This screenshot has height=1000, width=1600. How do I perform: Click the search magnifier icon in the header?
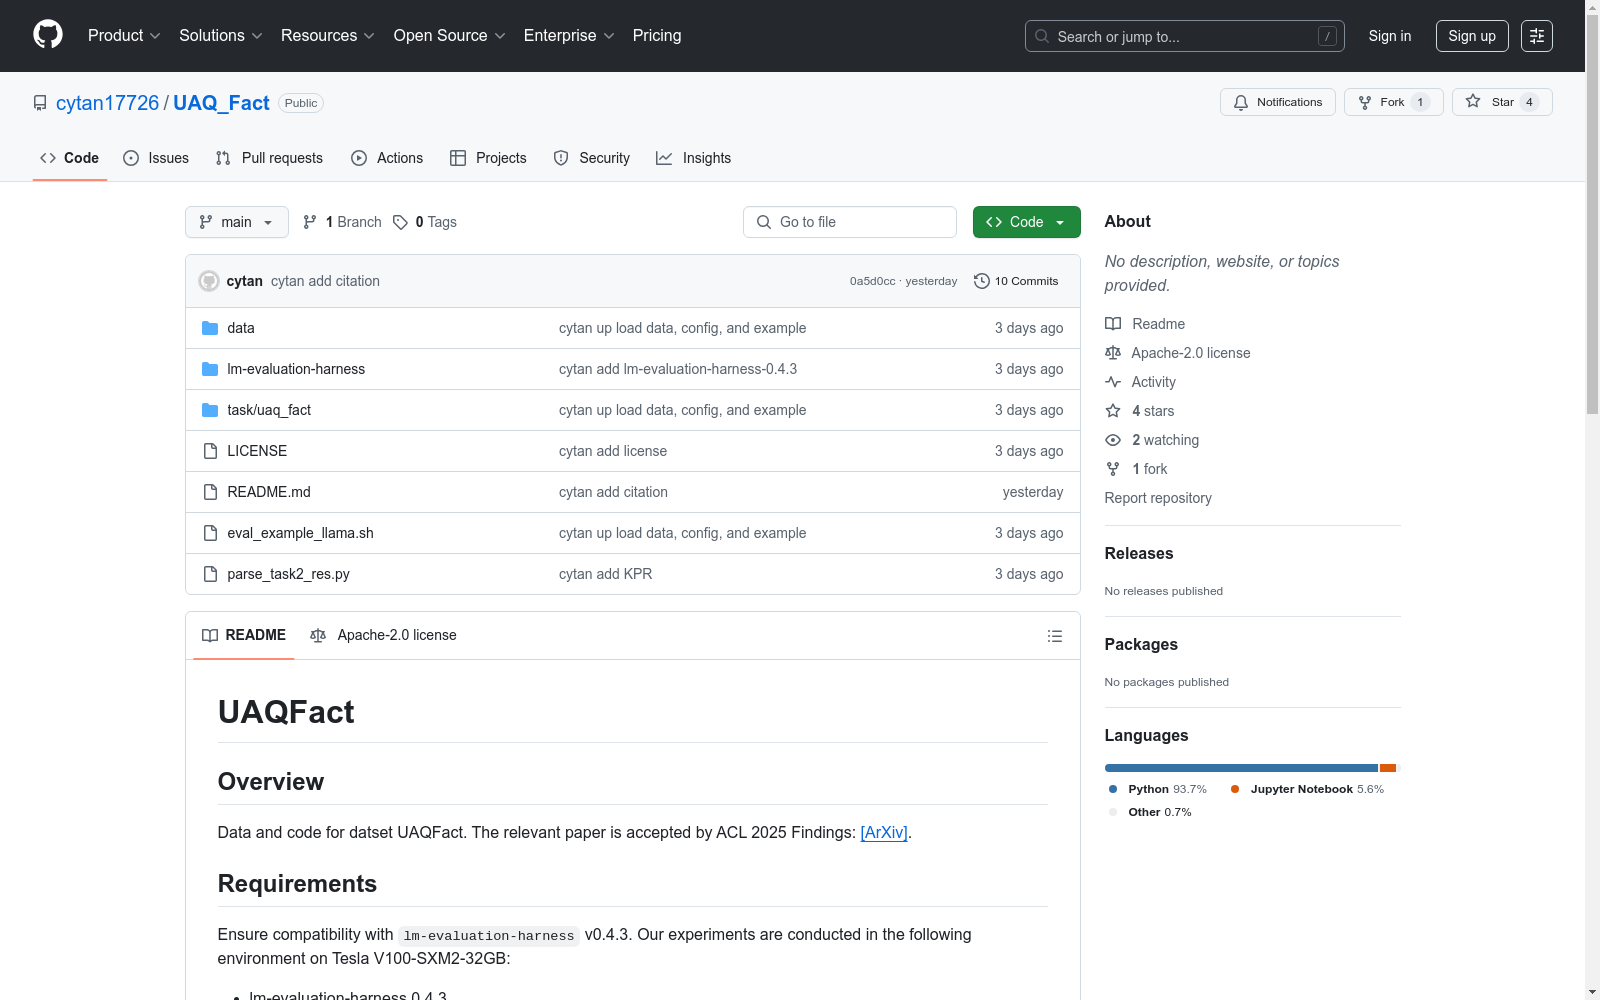1042,36
